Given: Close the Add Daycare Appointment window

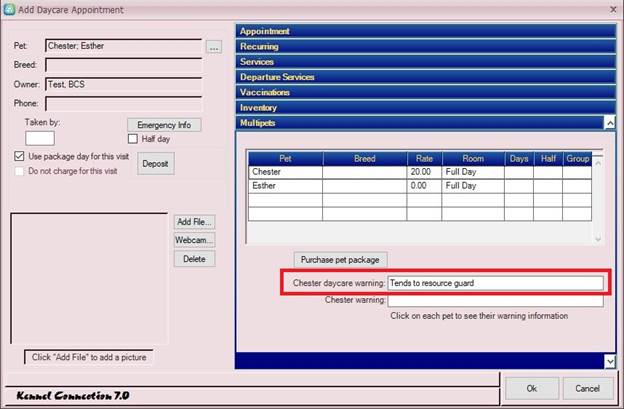Looking at the screenshot, I should pyautogui.click(x=611, y=9).
